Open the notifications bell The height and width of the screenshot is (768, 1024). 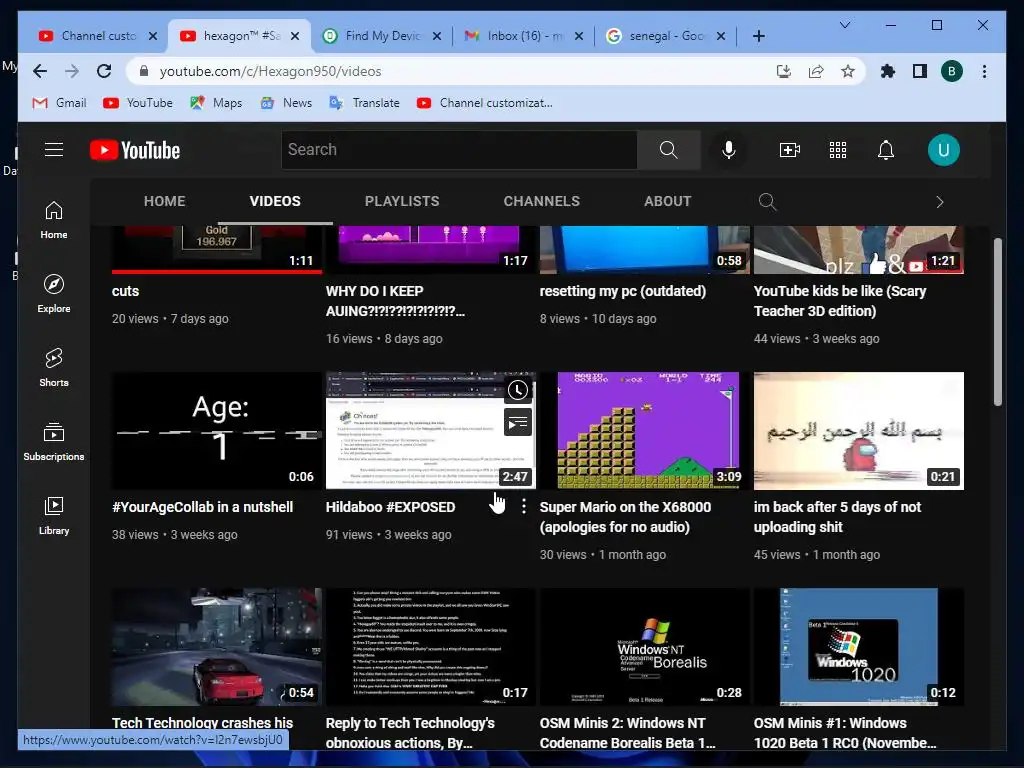coord(886,150)
